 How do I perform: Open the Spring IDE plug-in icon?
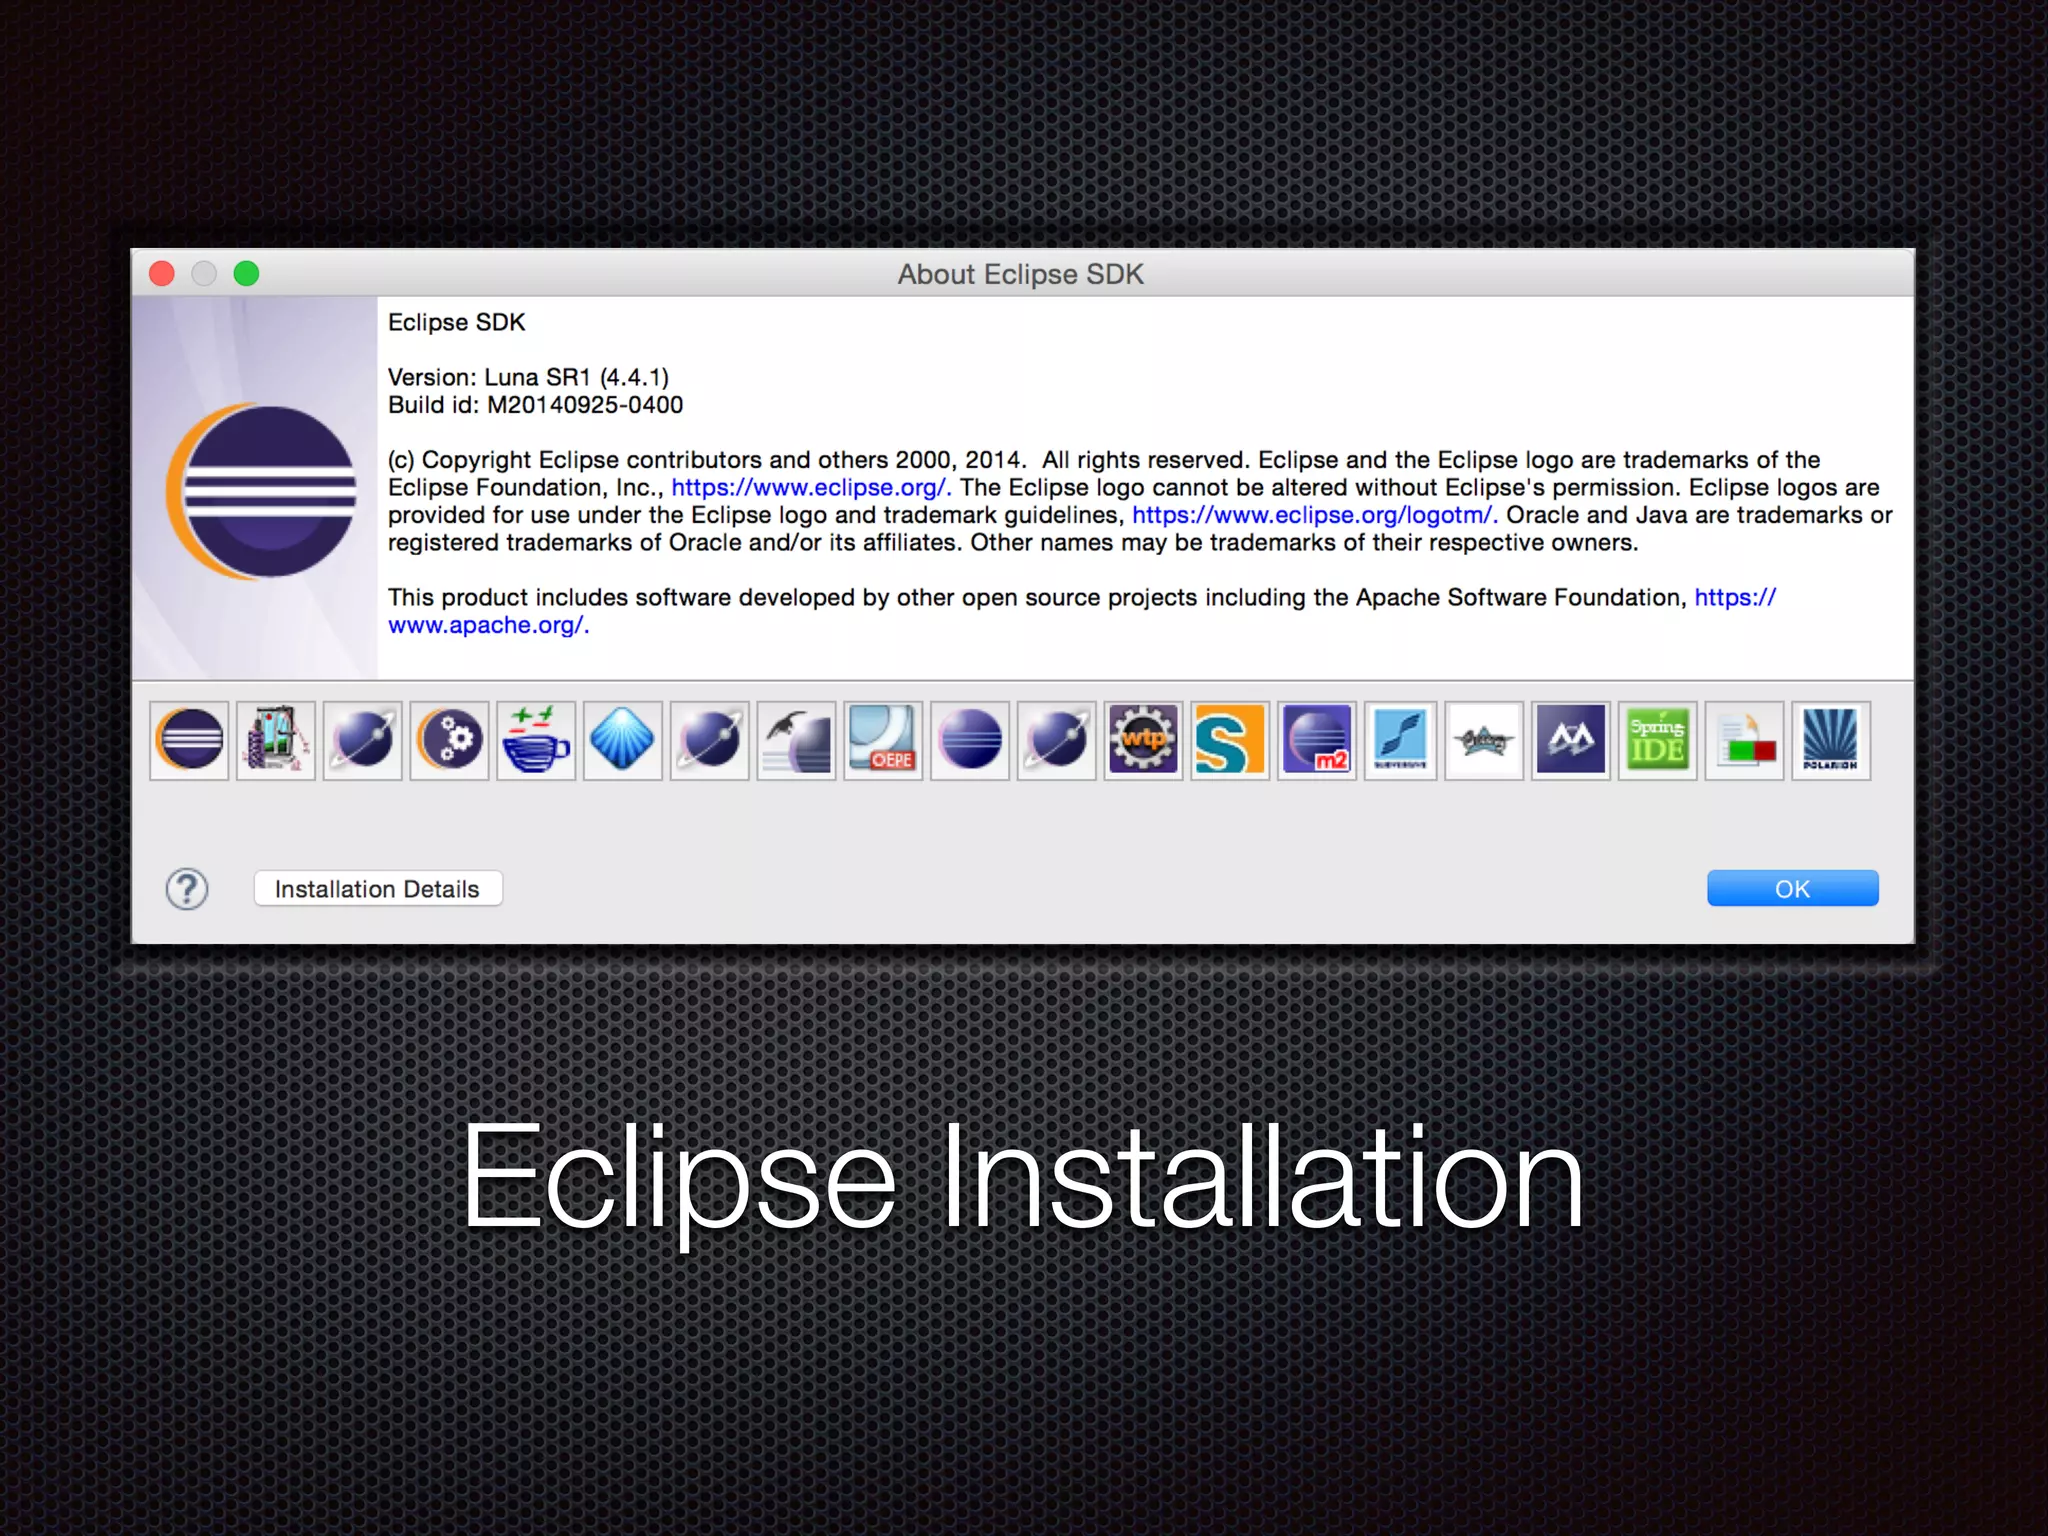pyautogui.click(x=1658, y=741)
